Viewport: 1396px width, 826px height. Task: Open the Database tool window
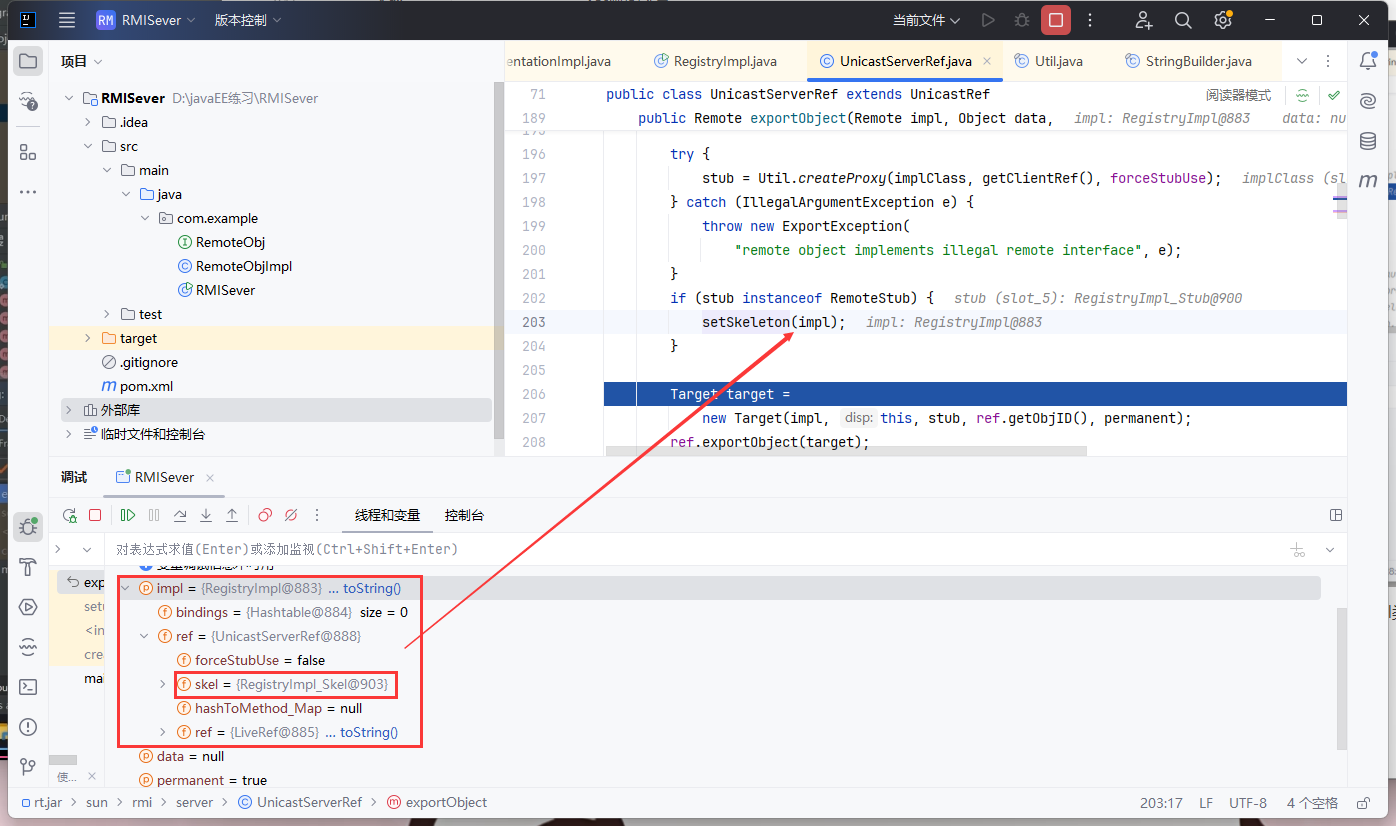click(x=1367, y=141)
